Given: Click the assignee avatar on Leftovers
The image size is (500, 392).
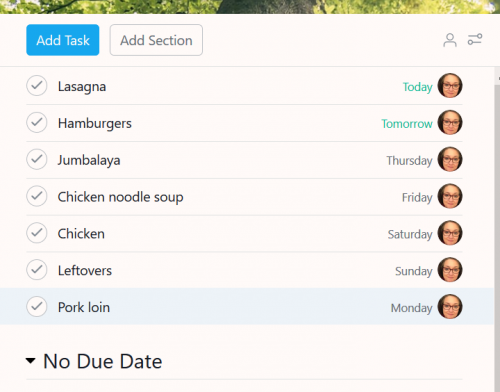Looking at the screenshot, I should pos(450,270).
